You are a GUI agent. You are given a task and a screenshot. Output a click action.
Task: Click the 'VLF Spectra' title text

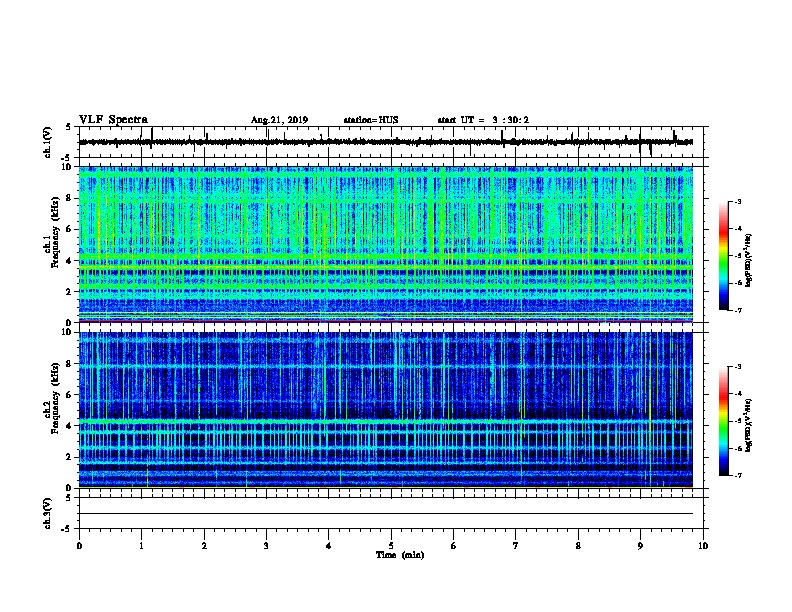(x=113, y=120)
